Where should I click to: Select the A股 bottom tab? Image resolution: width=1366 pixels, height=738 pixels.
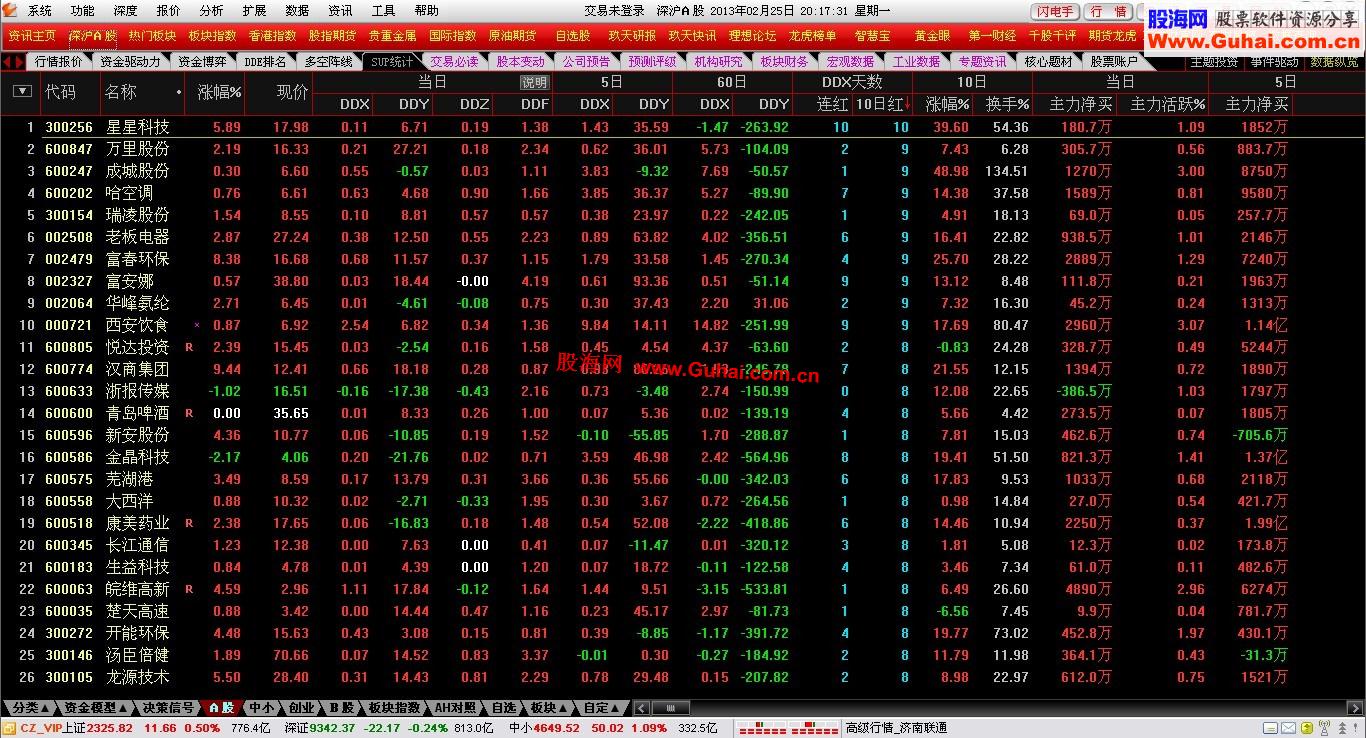(222, 708)
